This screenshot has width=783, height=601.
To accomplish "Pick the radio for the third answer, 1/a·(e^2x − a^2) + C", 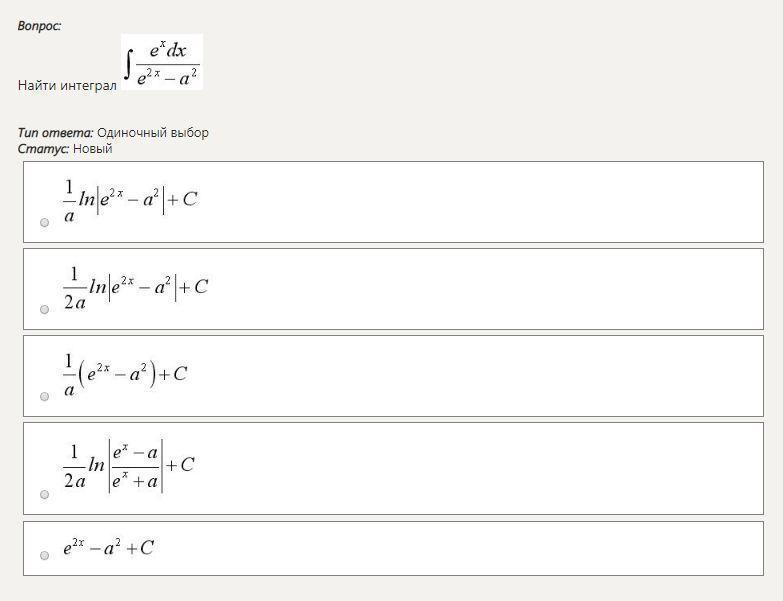I will [44, 397].
